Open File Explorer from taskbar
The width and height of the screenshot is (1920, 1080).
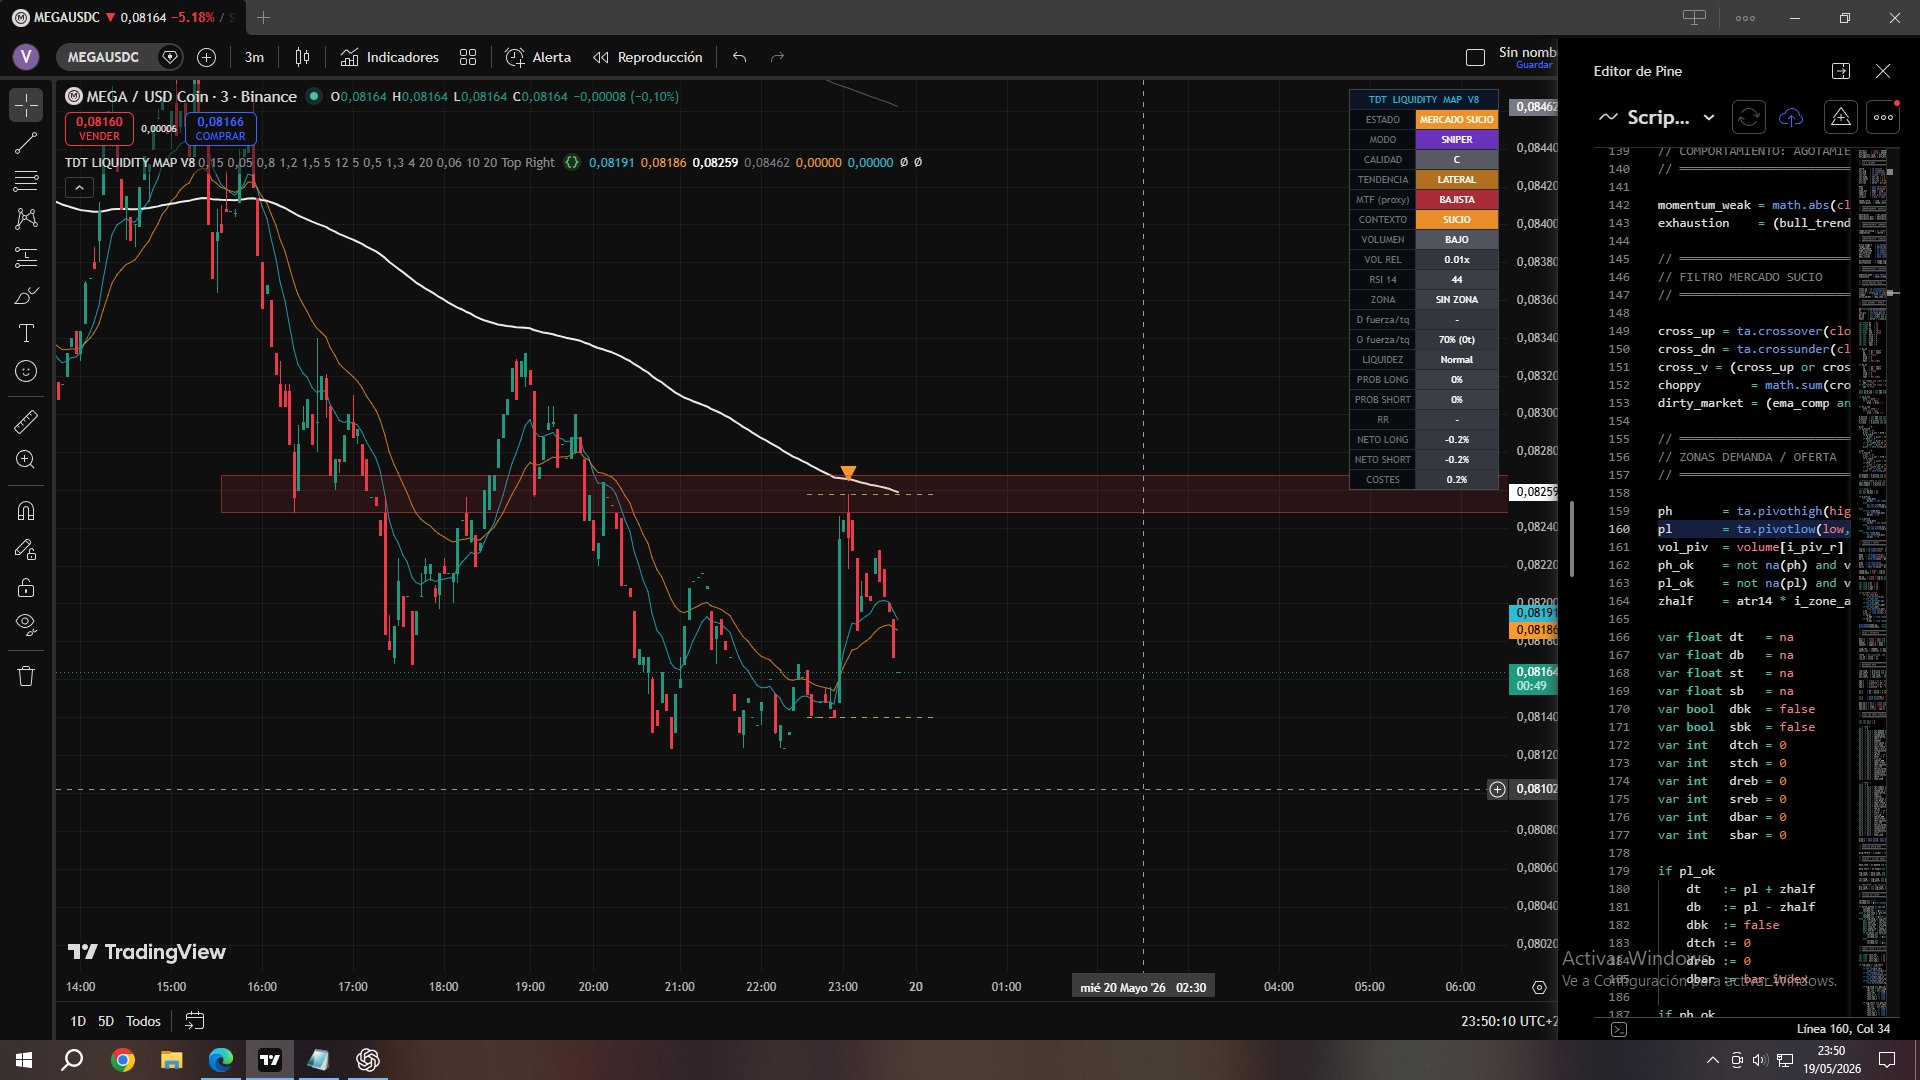172,1060
